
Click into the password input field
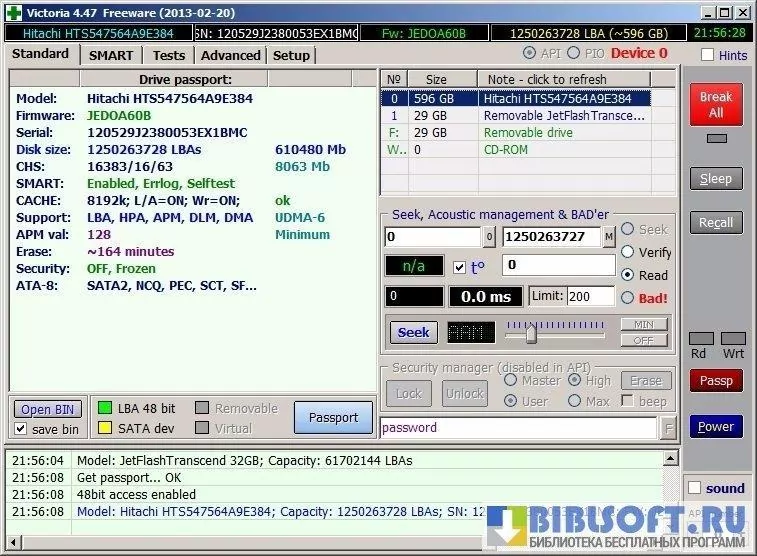coord(517,428)
